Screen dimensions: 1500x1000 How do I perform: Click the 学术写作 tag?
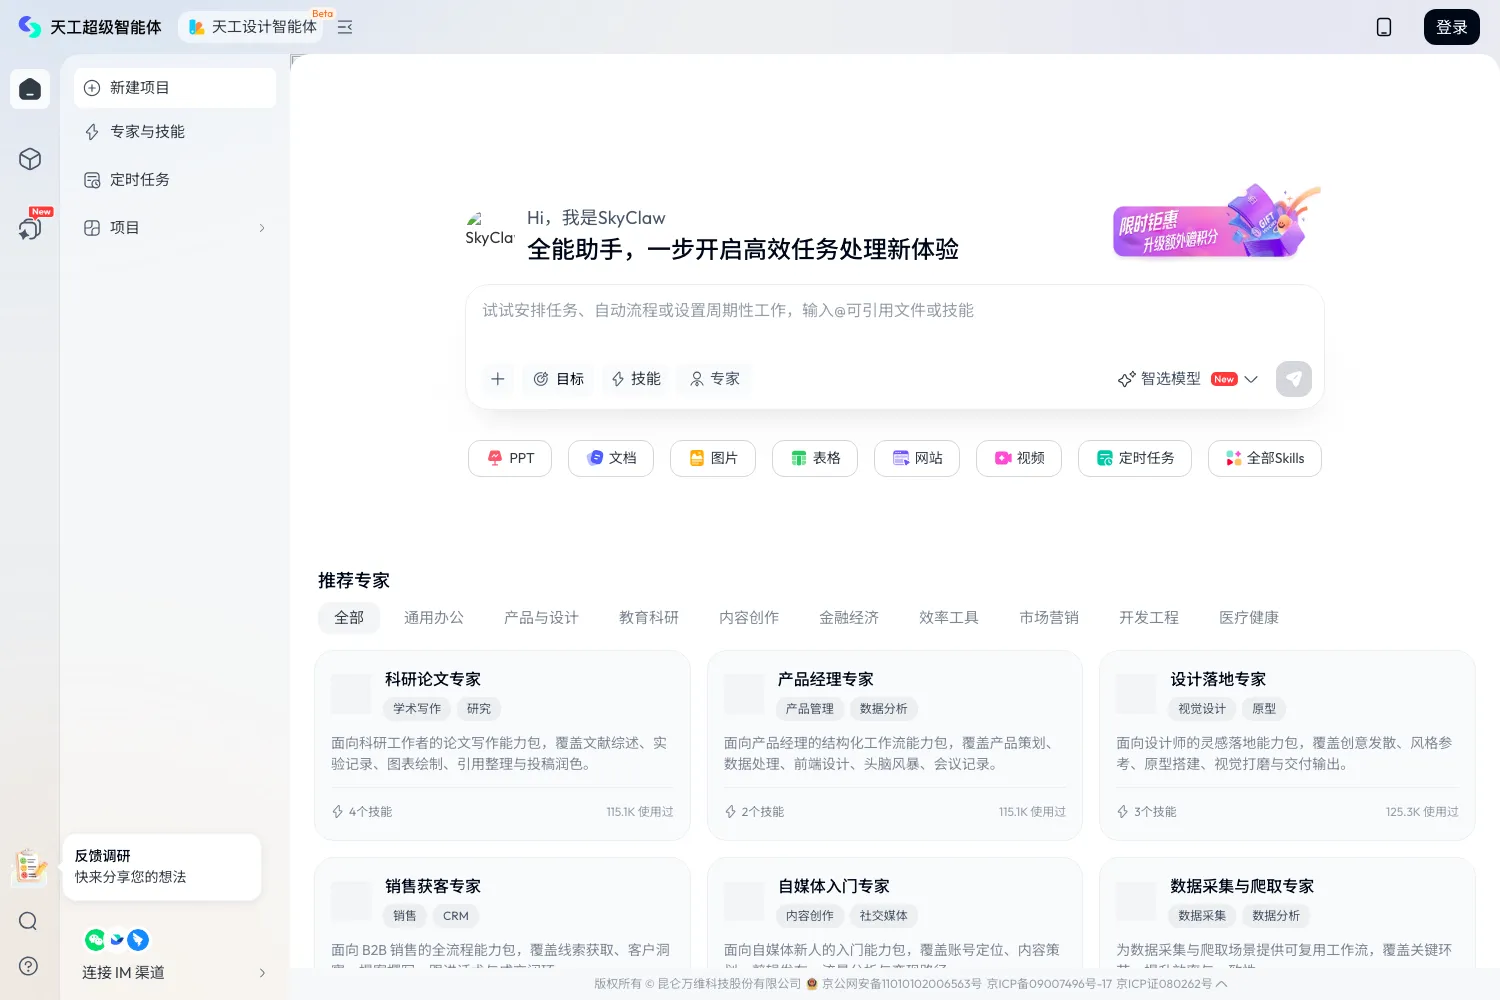[x=417, y=709]
